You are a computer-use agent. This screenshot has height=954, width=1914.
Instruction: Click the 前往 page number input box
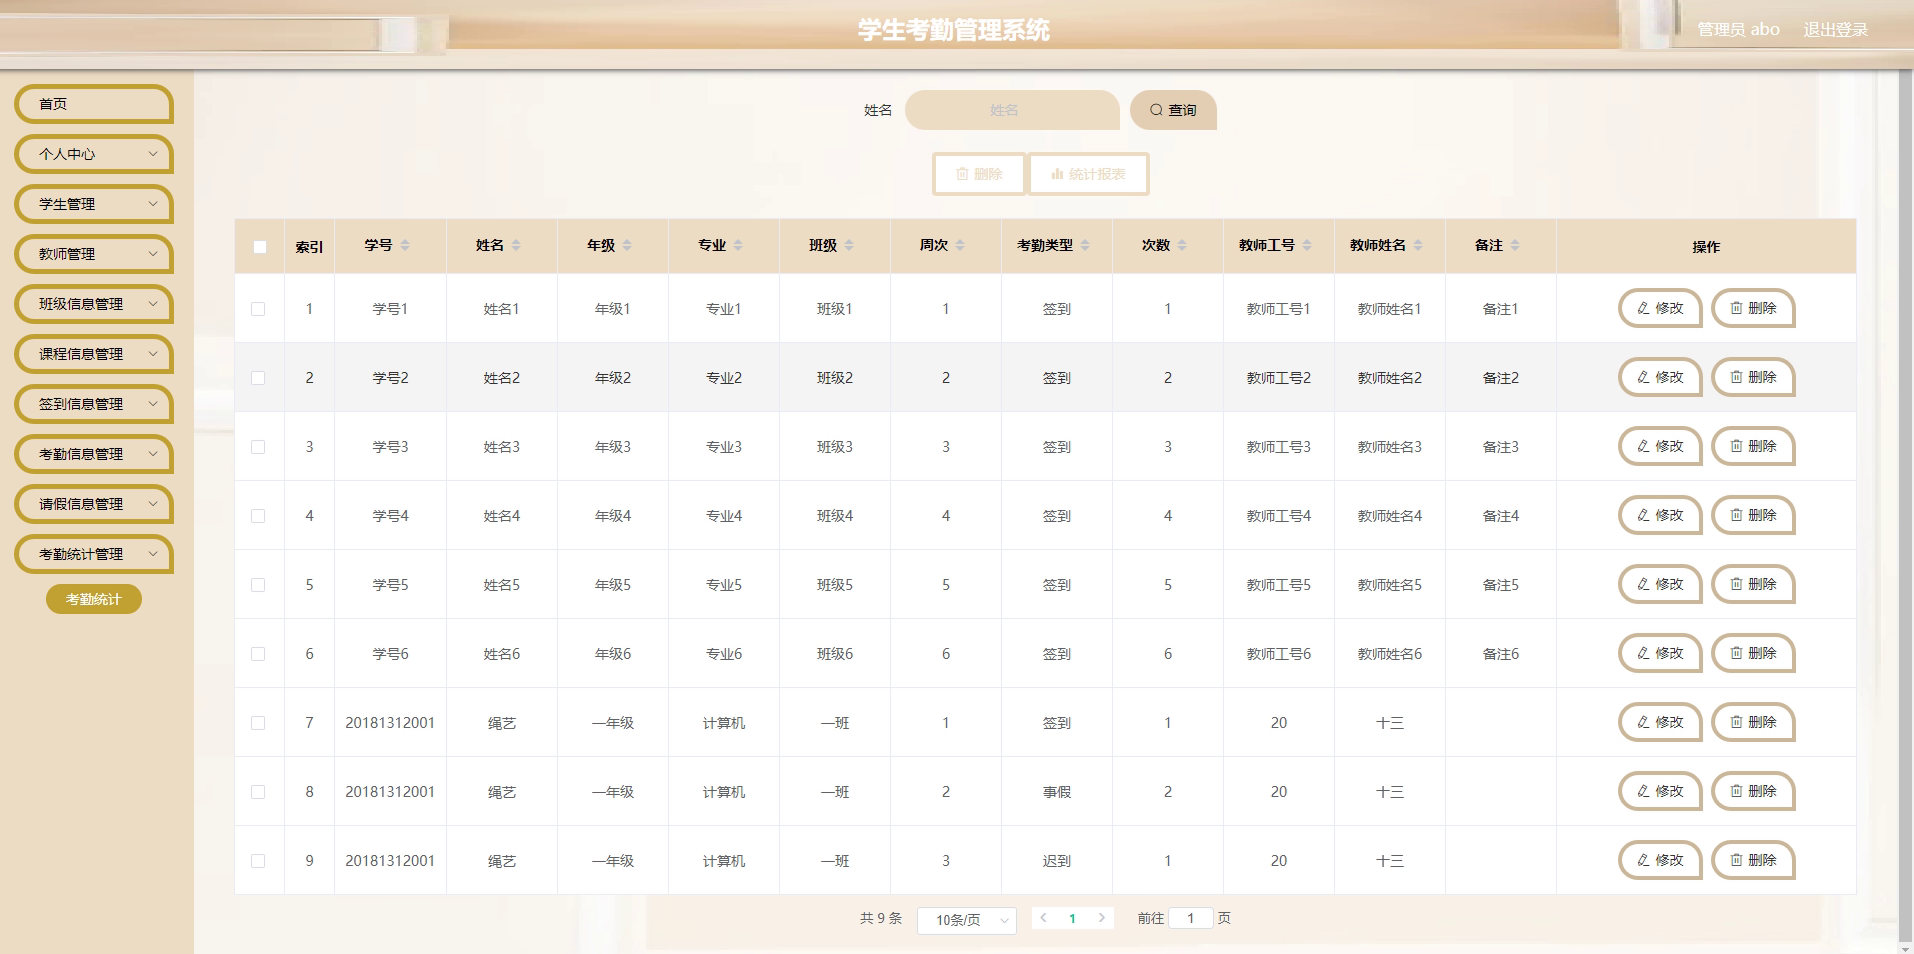pos(1190,918)
